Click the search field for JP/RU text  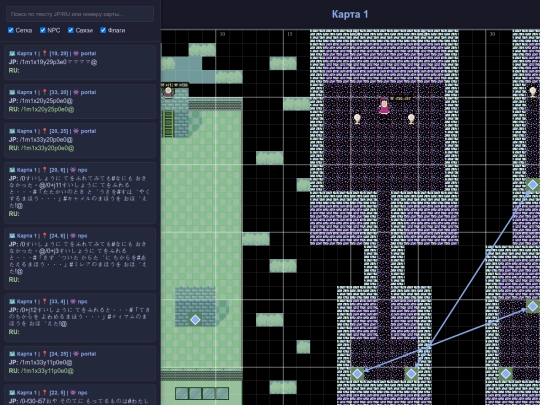point(80,14)
